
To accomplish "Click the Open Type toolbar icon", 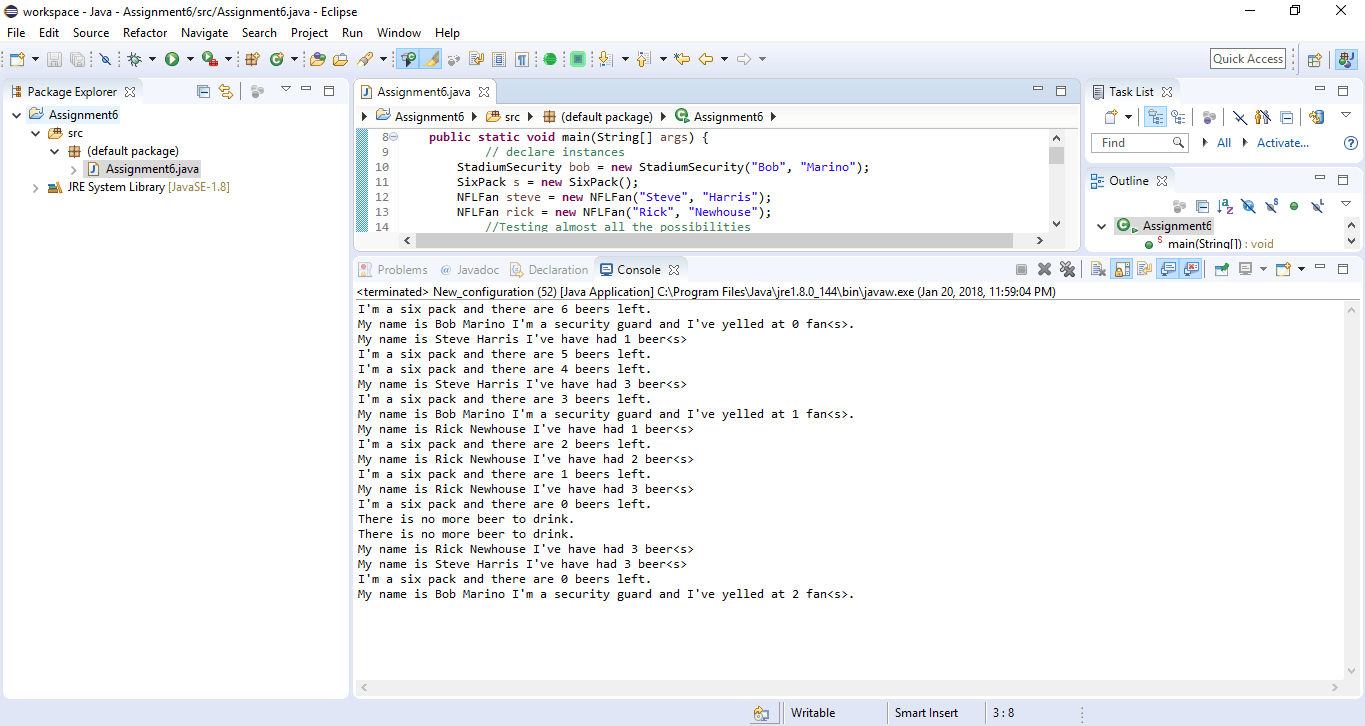I will [x=318, y=60].
